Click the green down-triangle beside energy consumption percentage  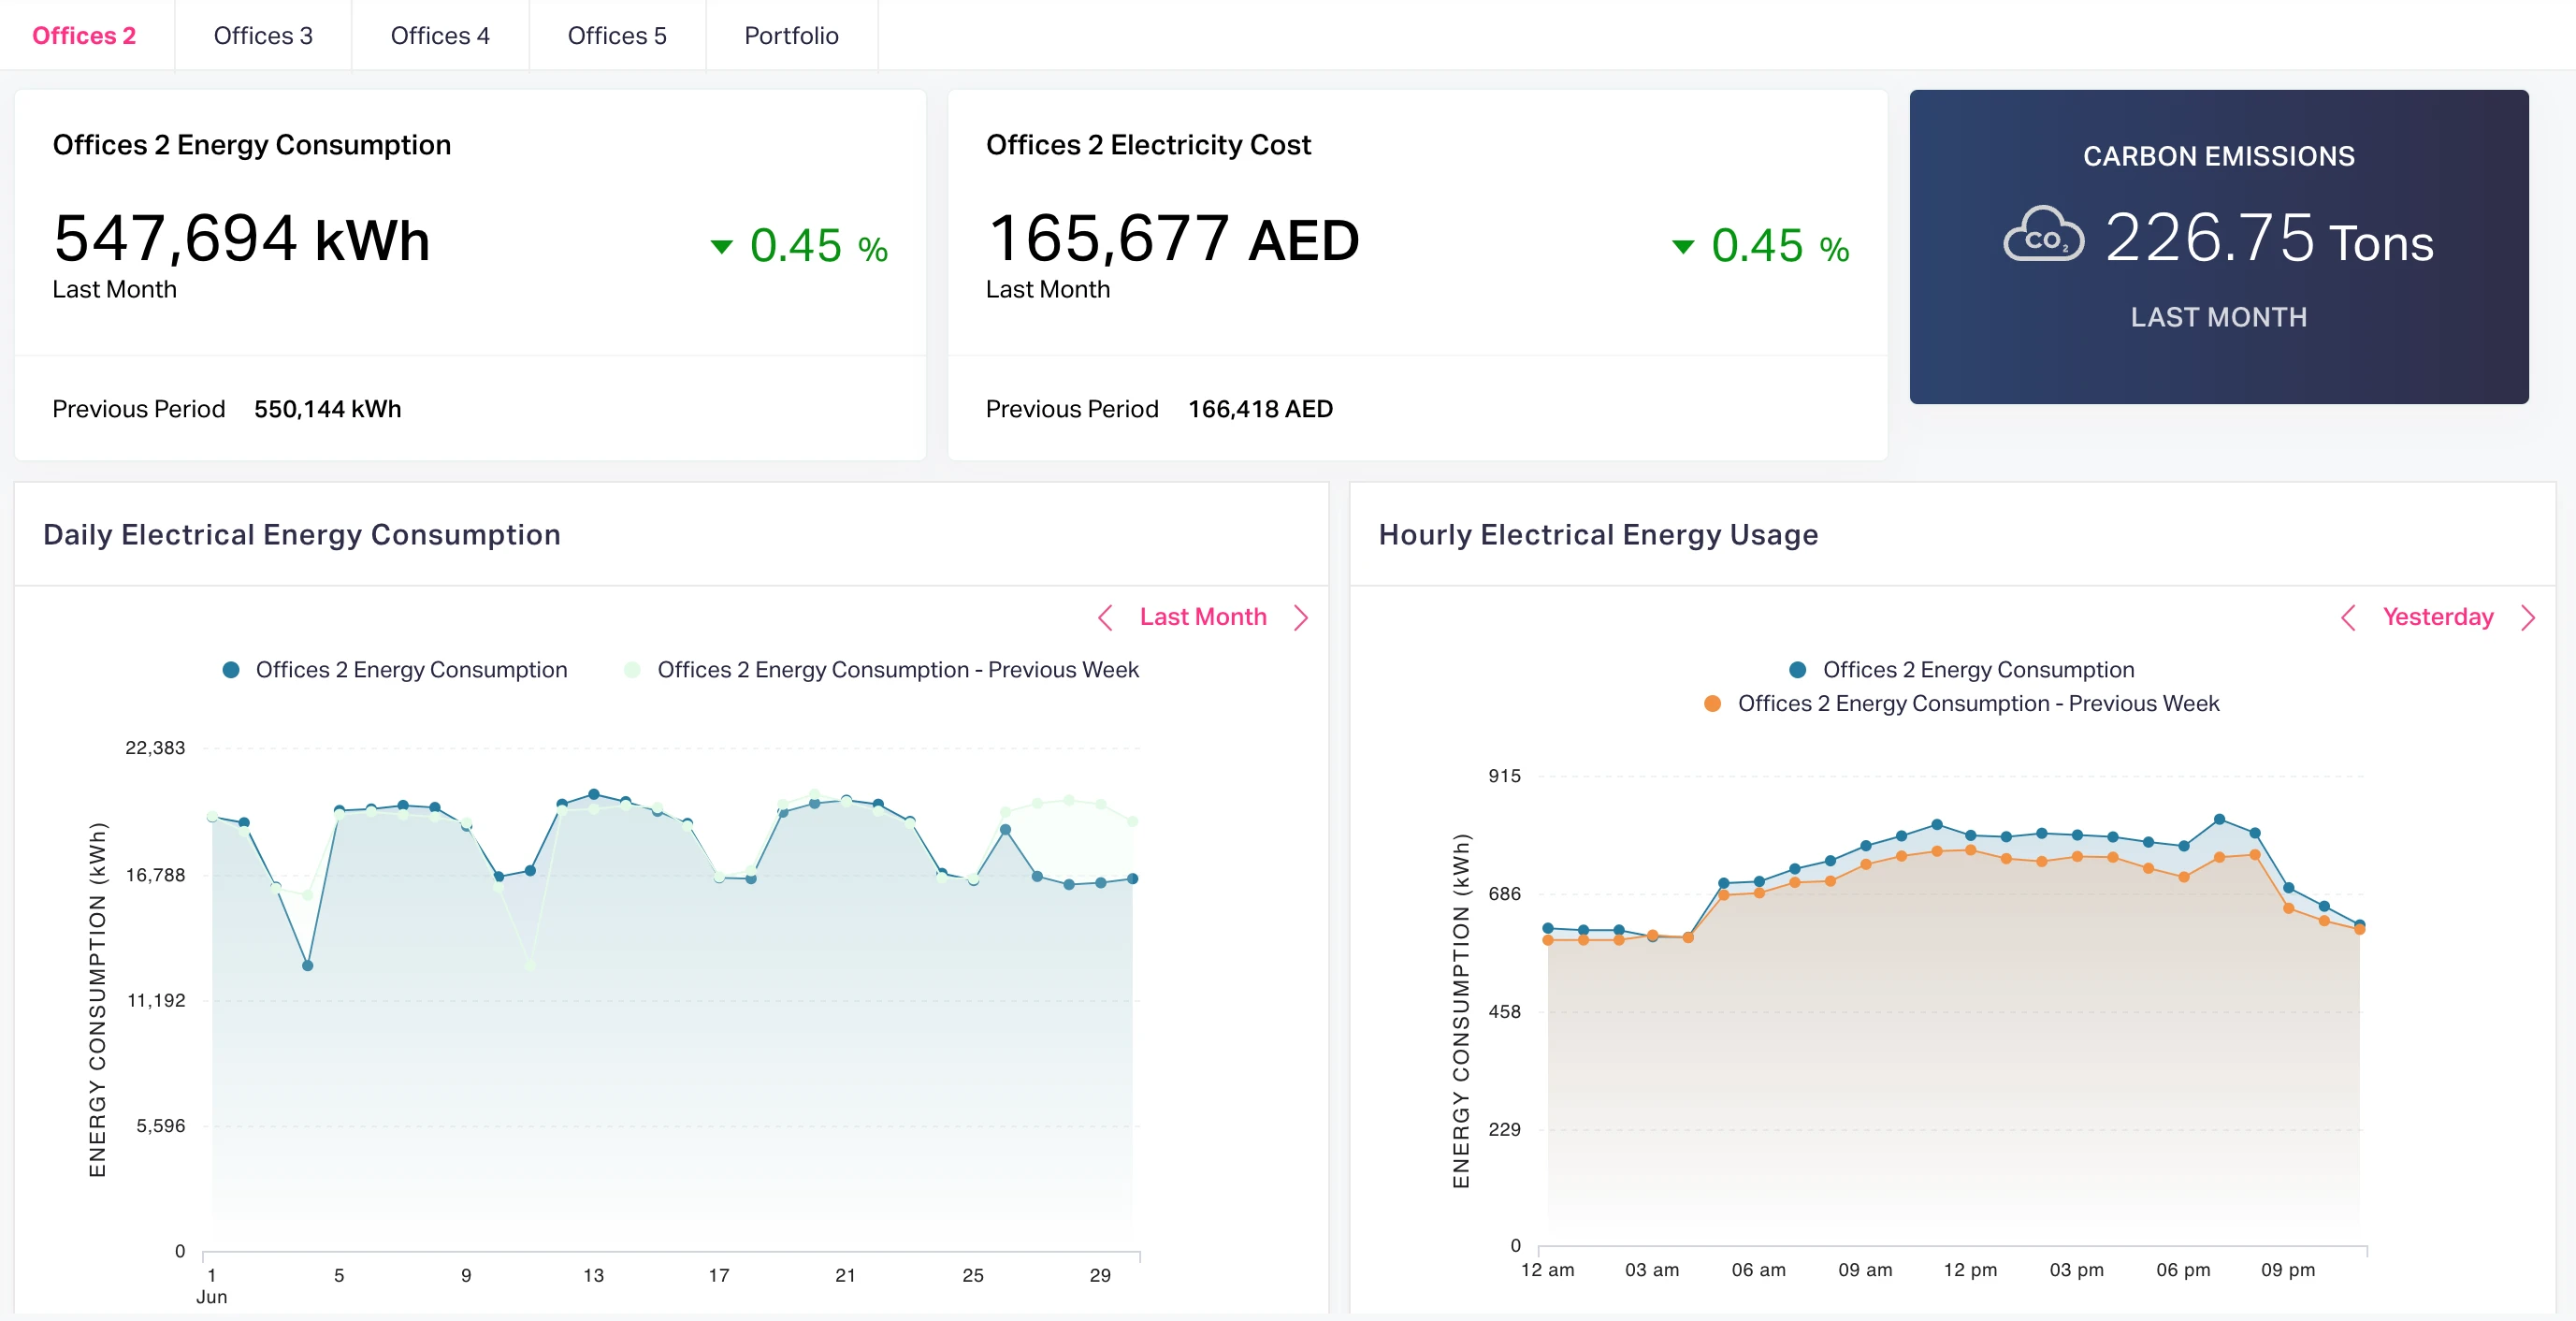[x=721, y=246]
